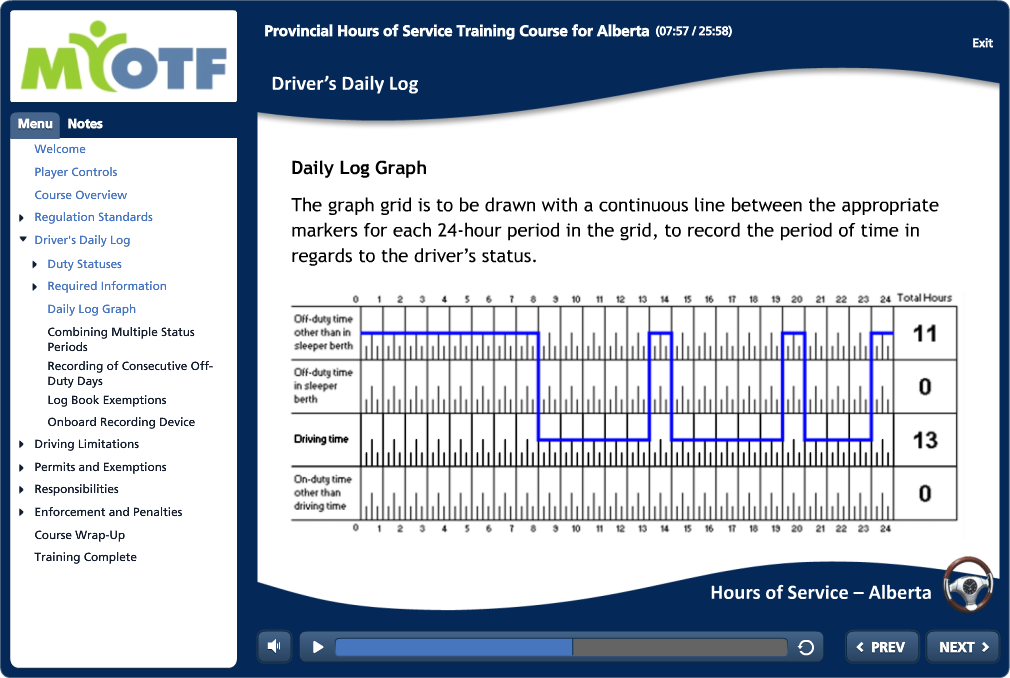This screenshot has height=678, width=1010.
Task: Select the Menu tab
Action: tap(35, 124)
